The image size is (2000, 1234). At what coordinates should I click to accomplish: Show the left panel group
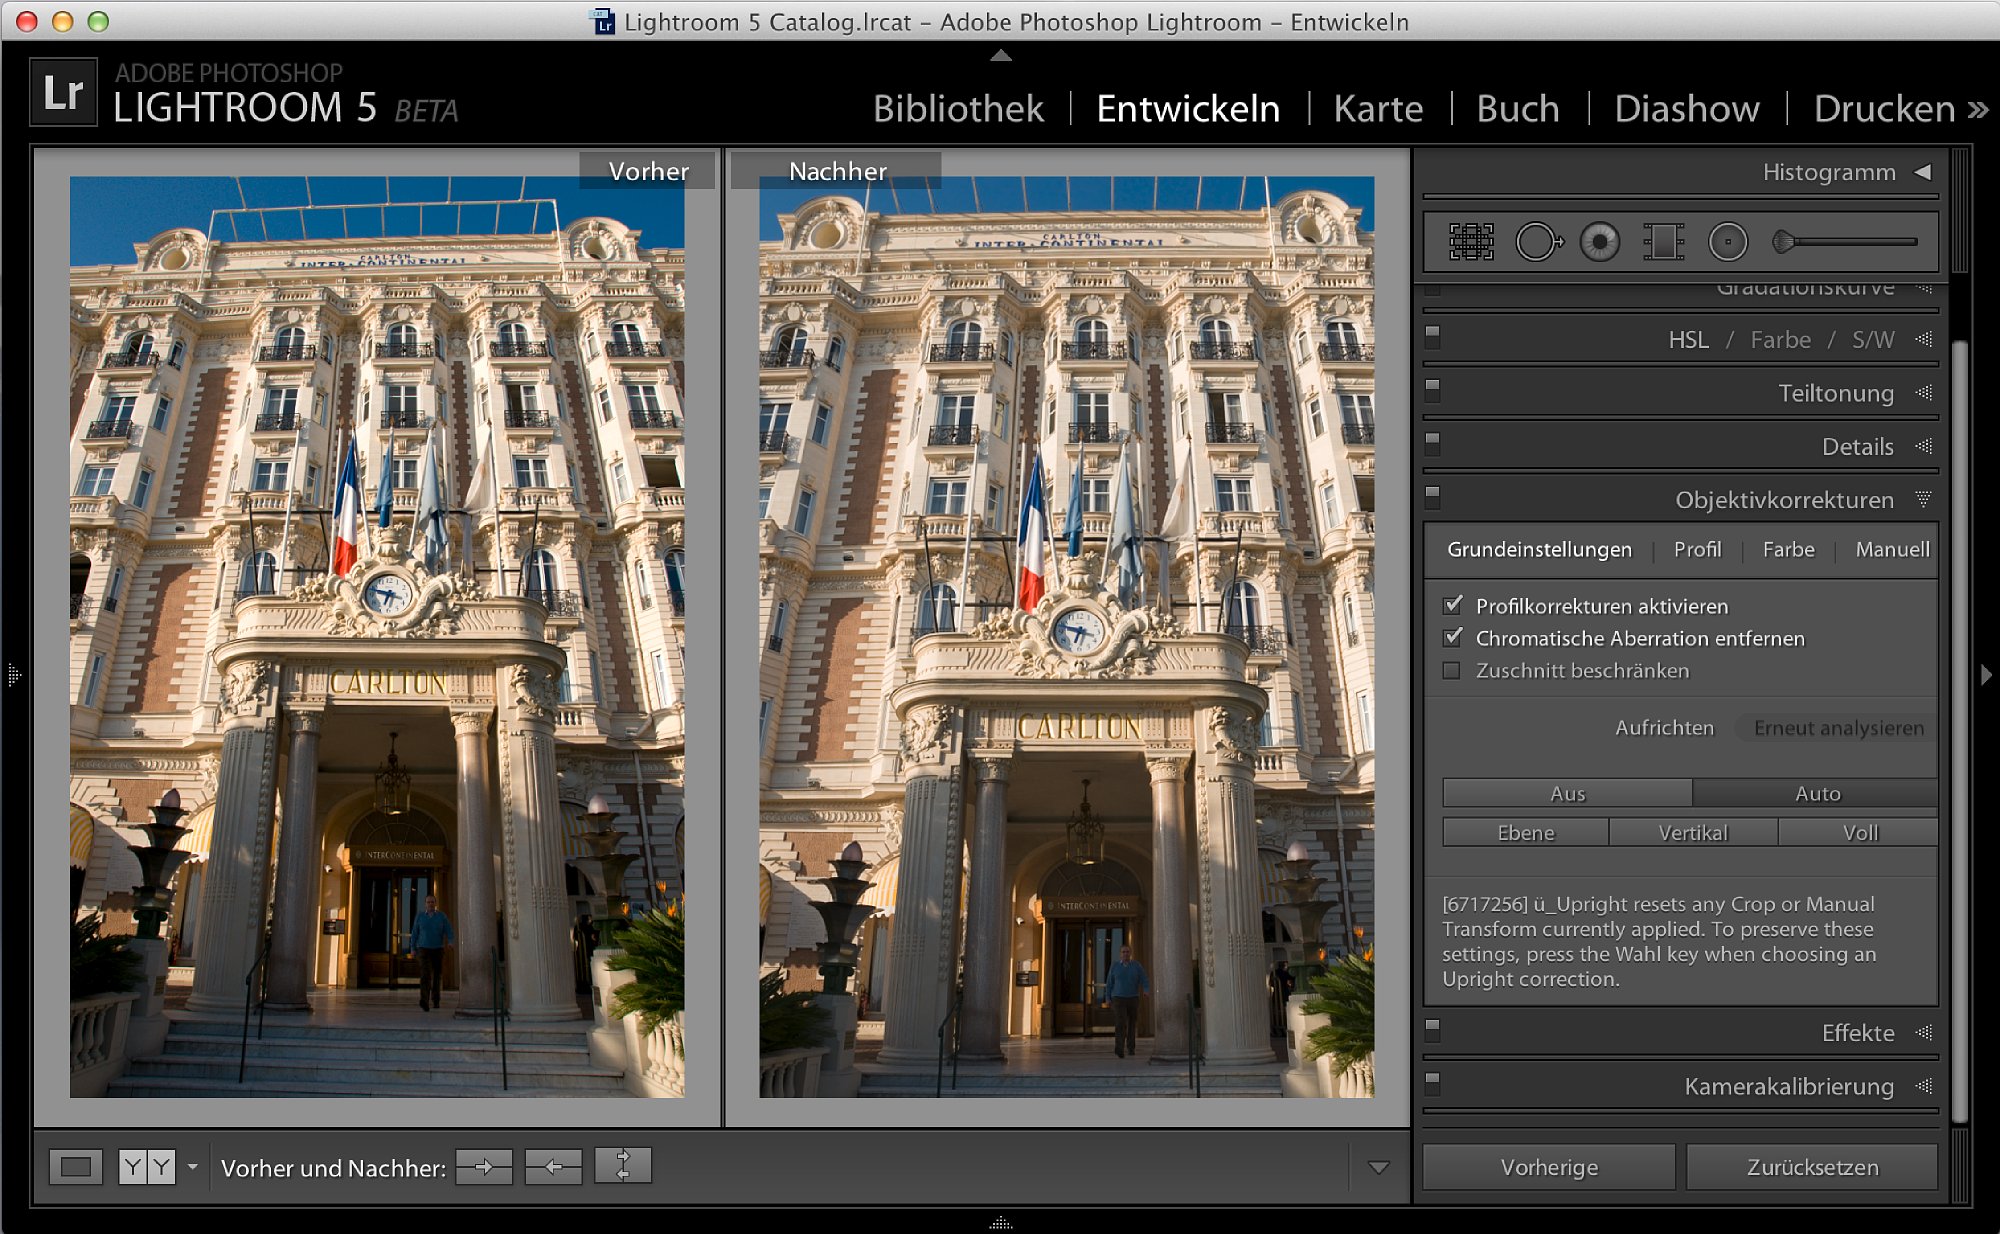[x=14, y=675]
